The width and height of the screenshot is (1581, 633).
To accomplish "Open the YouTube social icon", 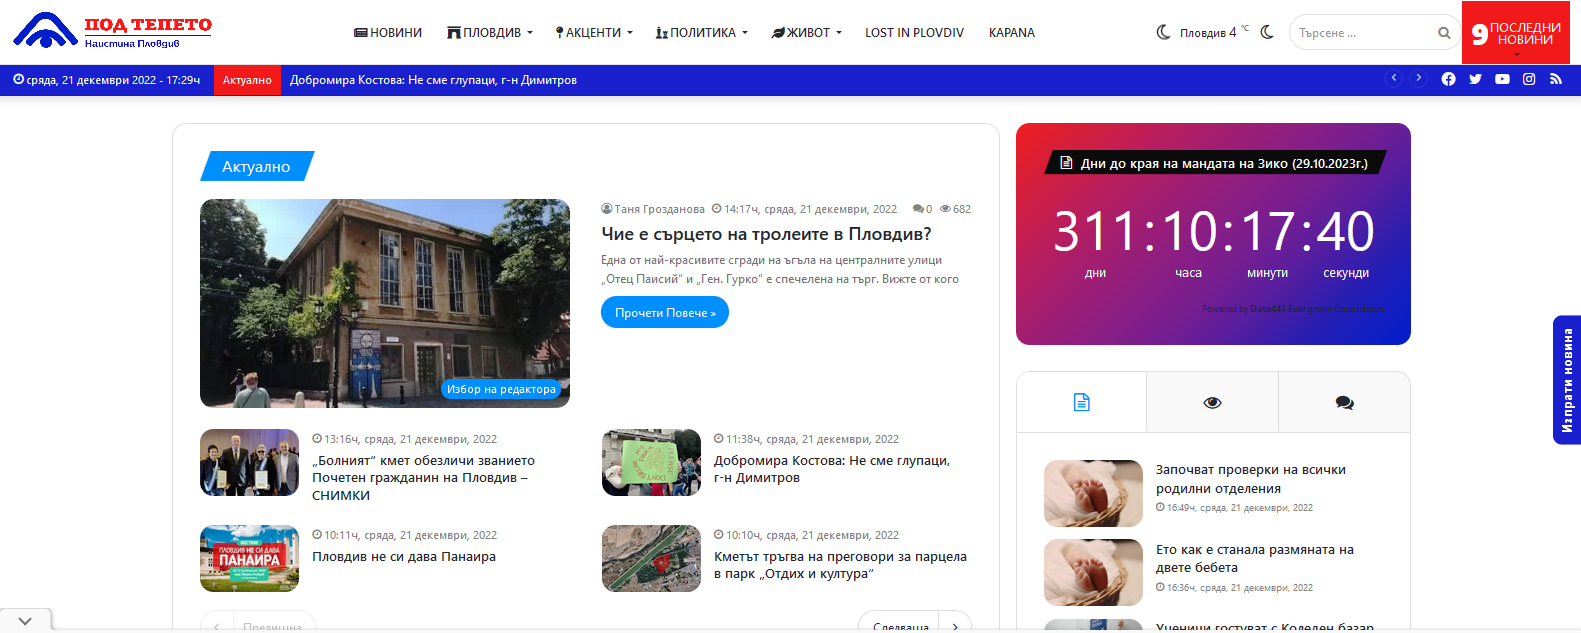I will 1502,80.
